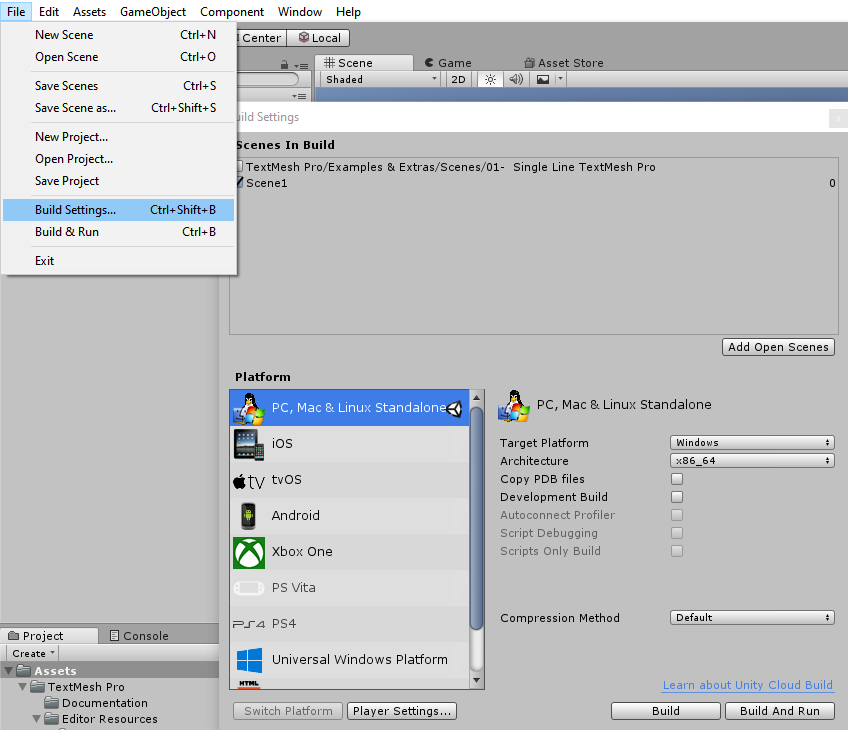Open the Edit menu
This screenshot has height=730, width=848.
tap(49, 11)
